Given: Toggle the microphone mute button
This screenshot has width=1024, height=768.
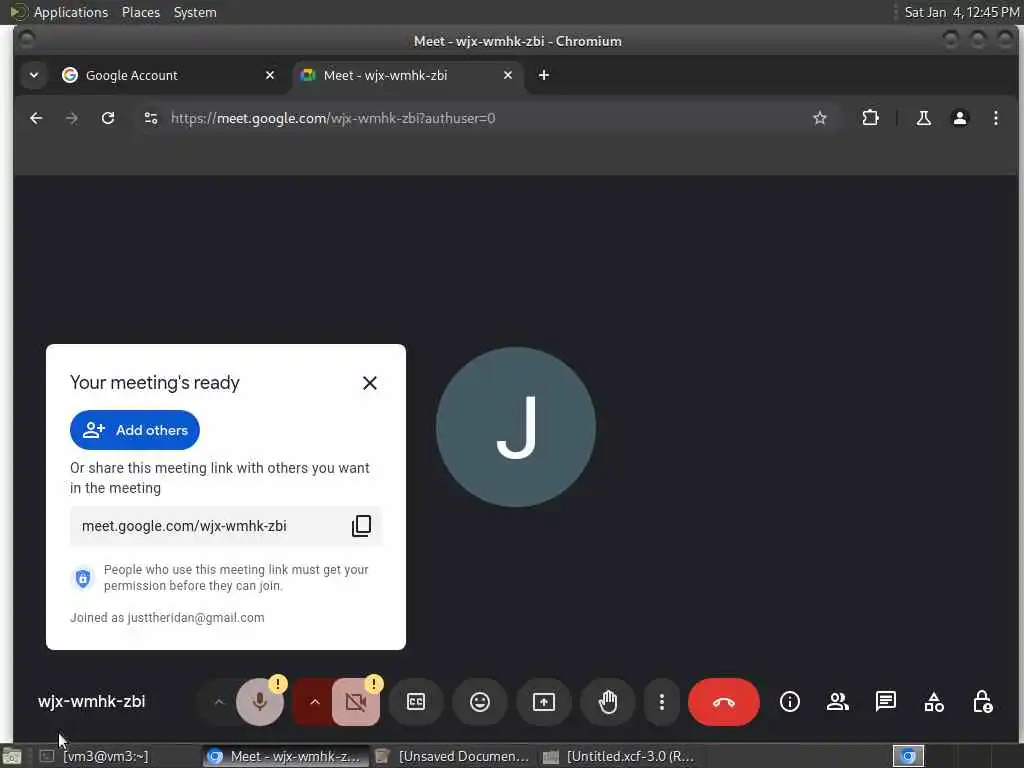Looking at the screenshot, I should 260,702.
